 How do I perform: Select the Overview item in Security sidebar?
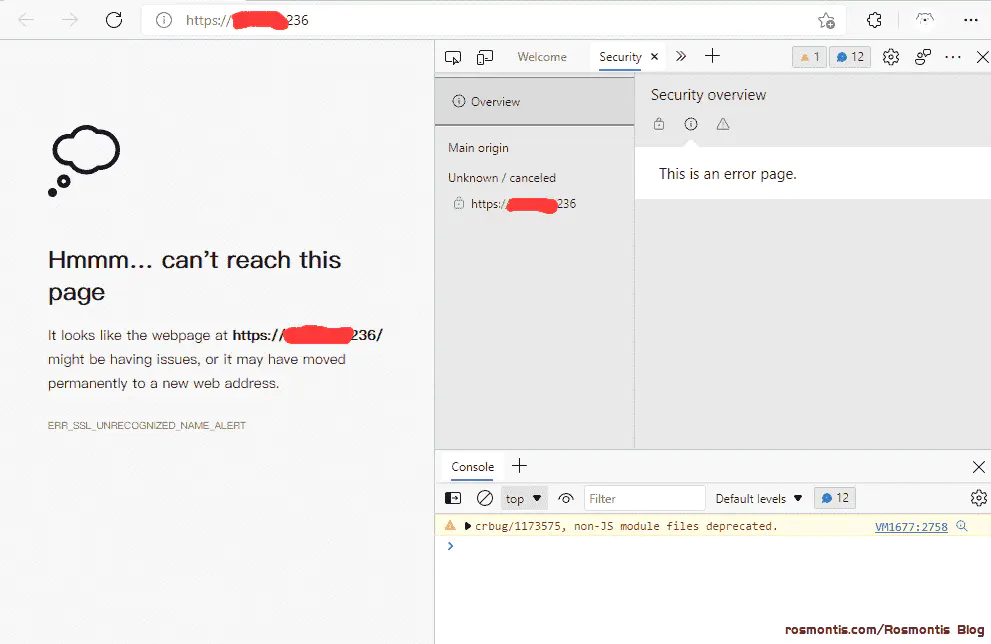click(x=535, y=101)
